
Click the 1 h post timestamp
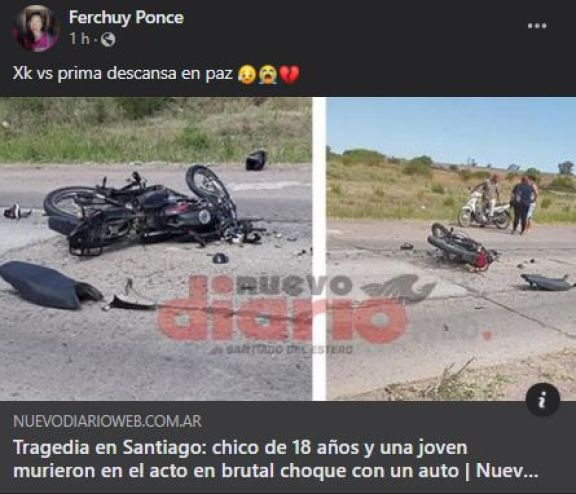[80, 39]
